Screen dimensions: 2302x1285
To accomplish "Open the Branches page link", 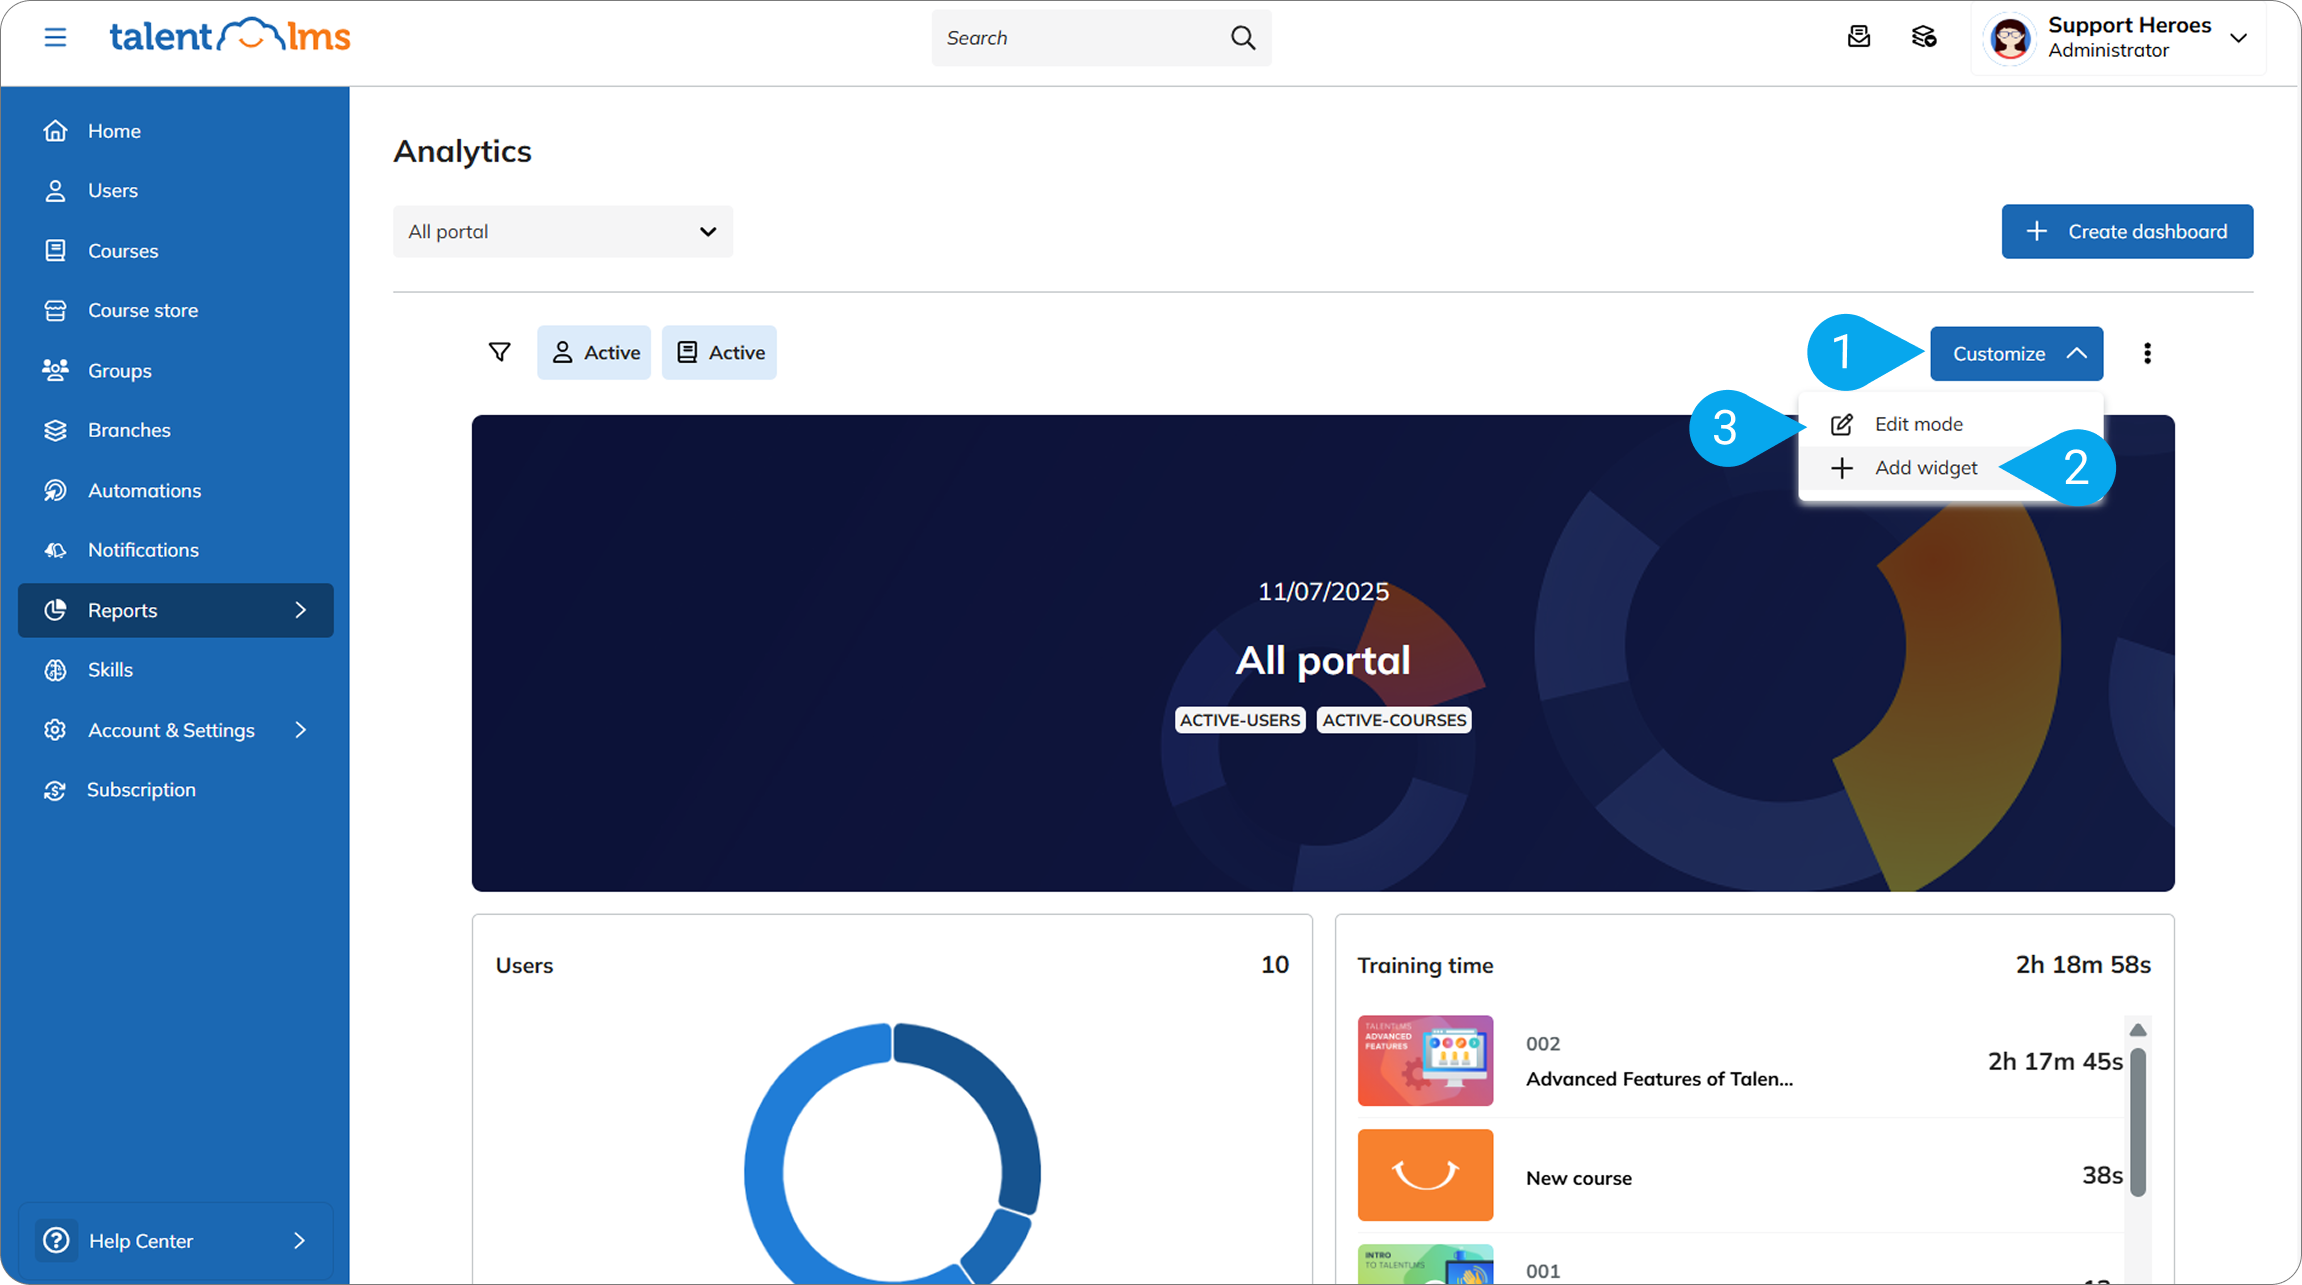I will coord(129,430).
